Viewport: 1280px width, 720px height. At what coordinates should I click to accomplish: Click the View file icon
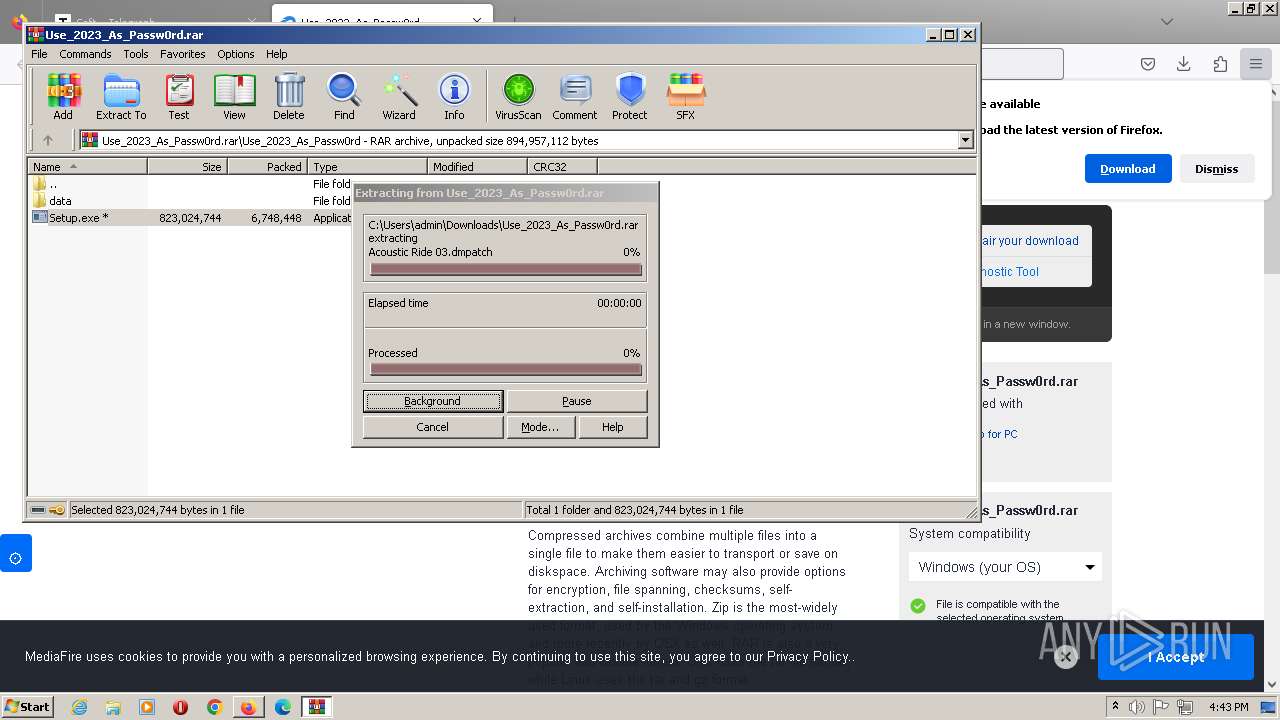(x=234, y=97)
